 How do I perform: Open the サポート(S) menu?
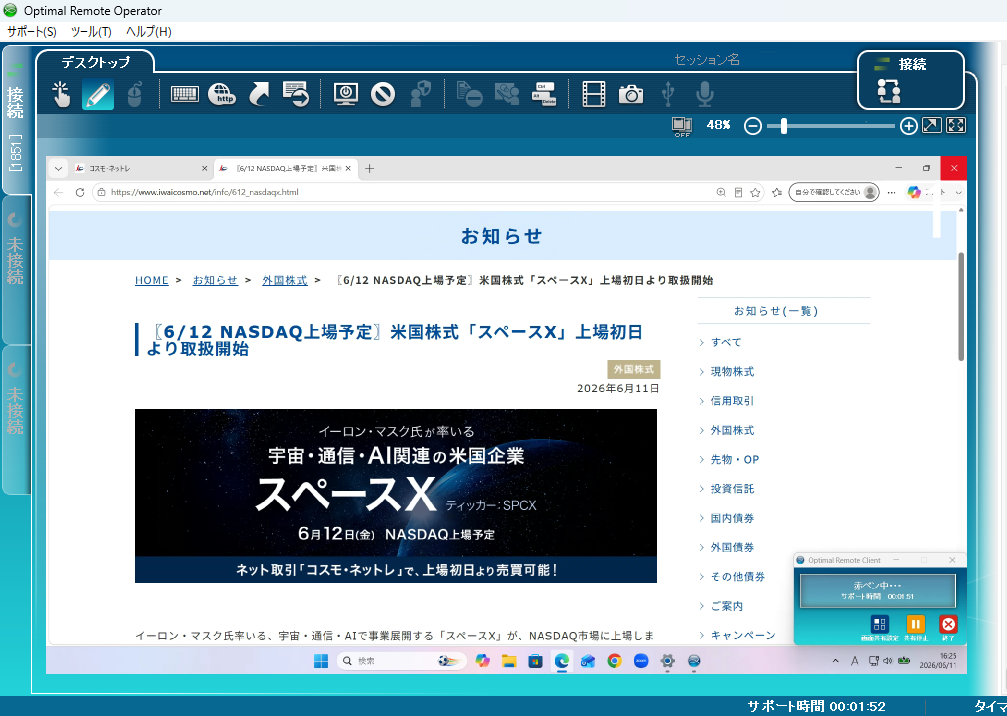point(31,31)
